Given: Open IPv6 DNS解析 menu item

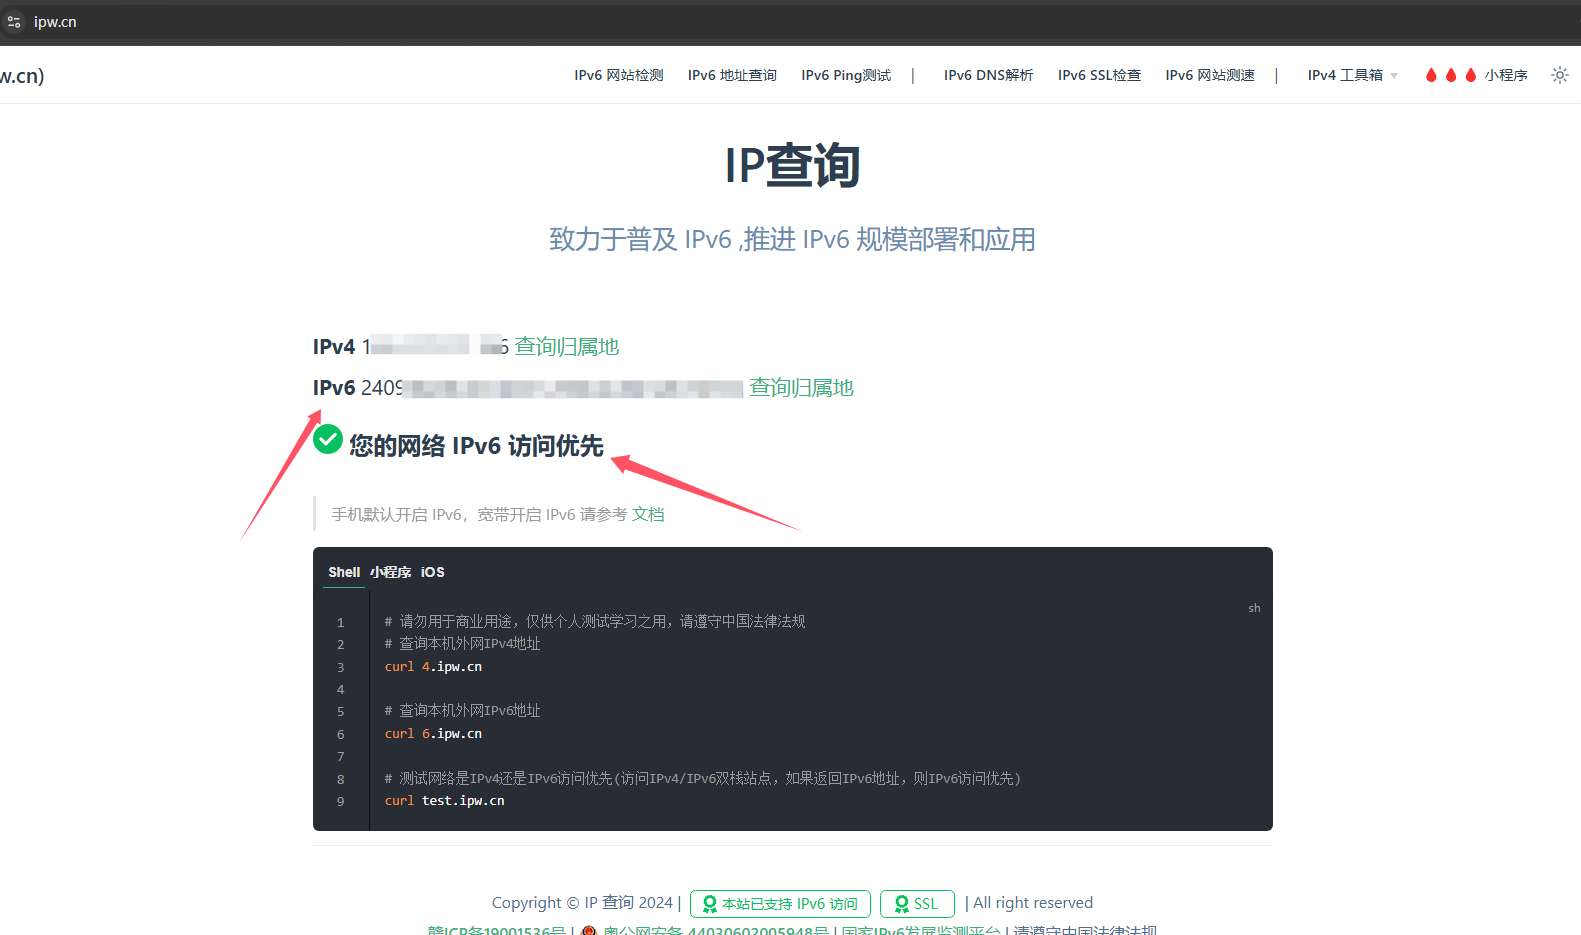Looking at the screenshot, I should click(988, 75).
